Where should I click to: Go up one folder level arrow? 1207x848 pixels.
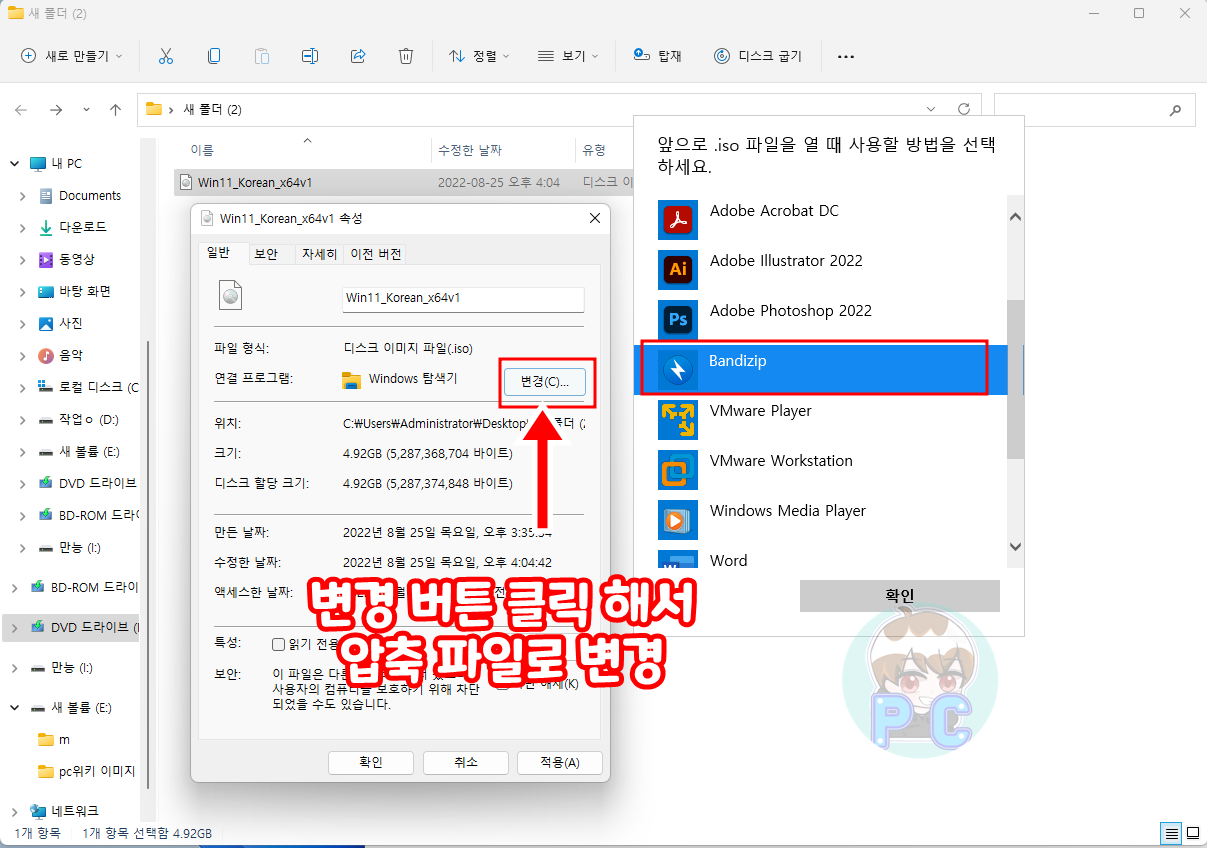(x=116, y=109)
